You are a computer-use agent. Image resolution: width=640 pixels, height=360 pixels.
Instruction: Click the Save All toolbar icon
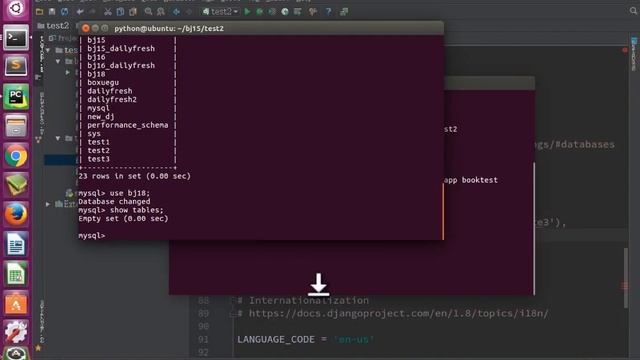(52, 12)
